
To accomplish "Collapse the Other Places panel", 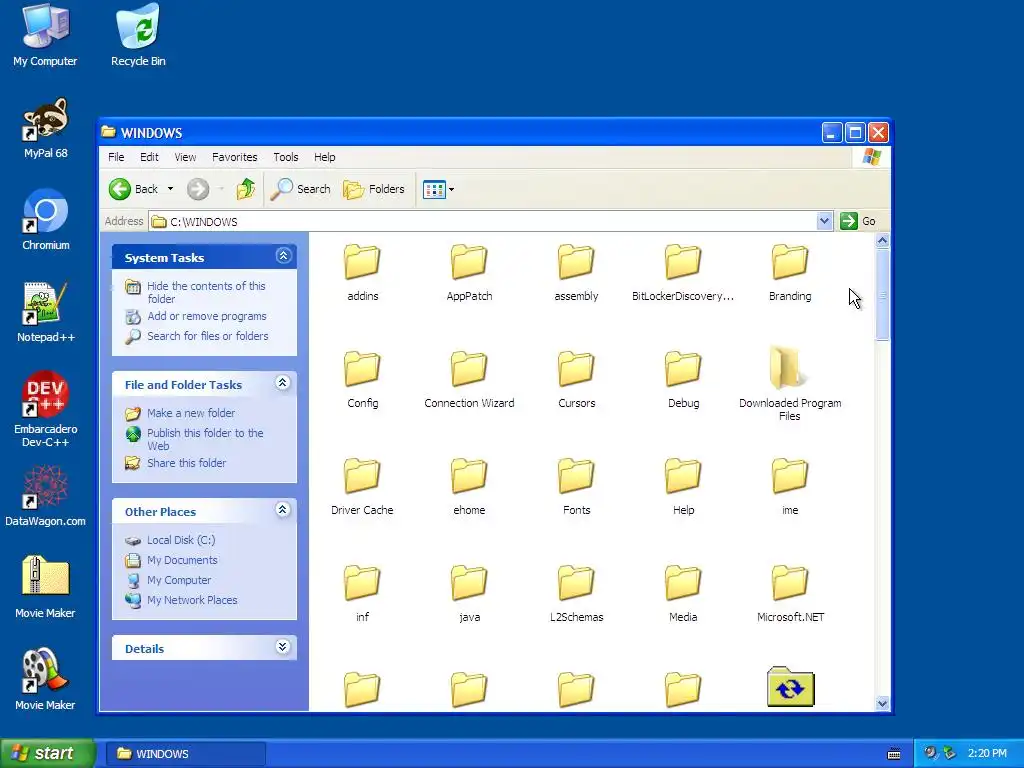I will pos(283,510).
